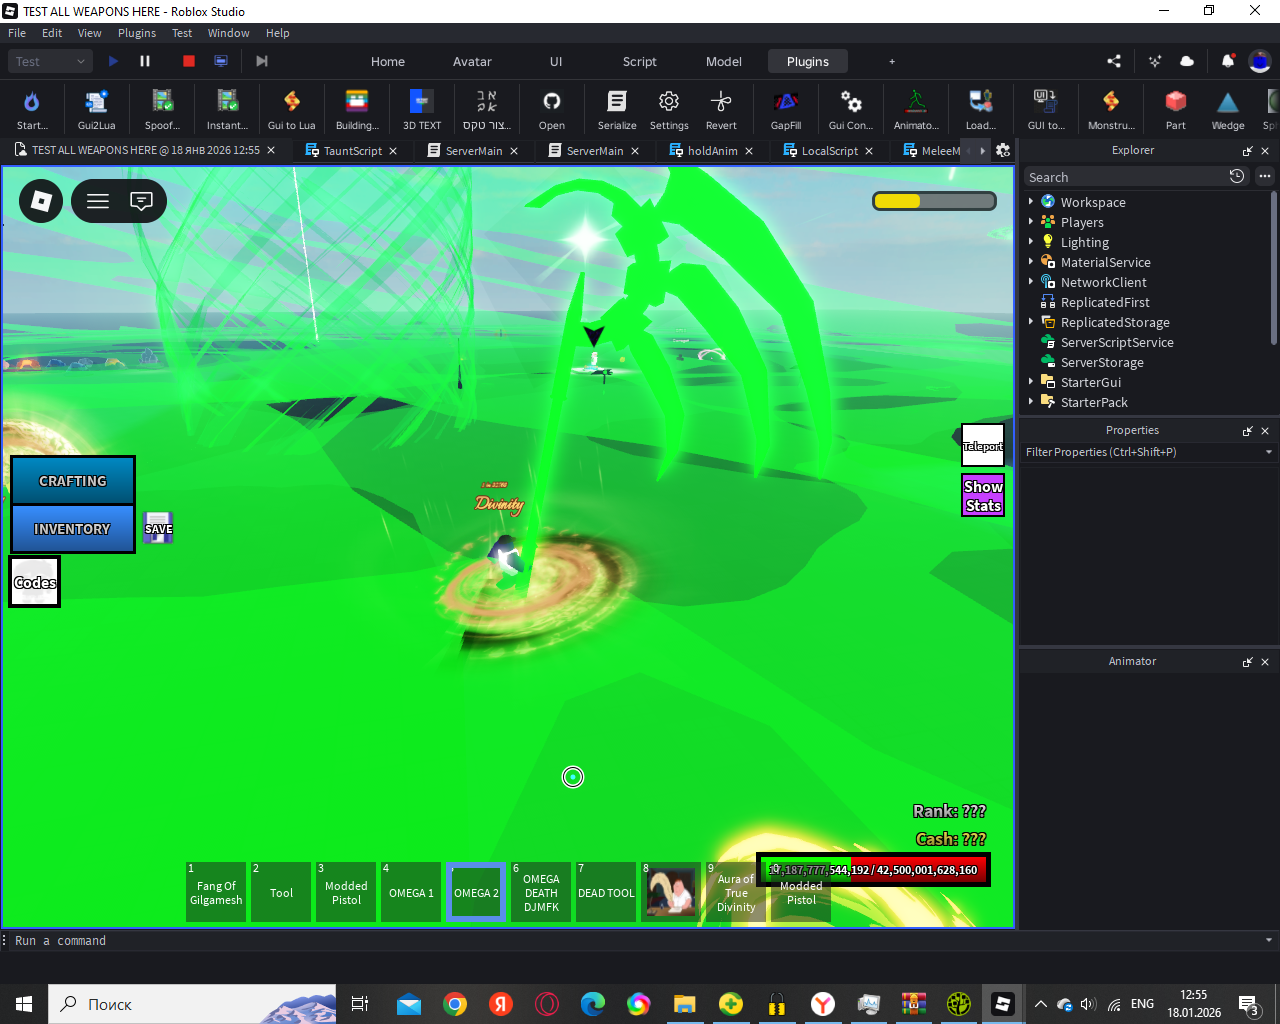Expand the MaterialService node
Screen dimensions: 1280x1024
(1031, 261)
